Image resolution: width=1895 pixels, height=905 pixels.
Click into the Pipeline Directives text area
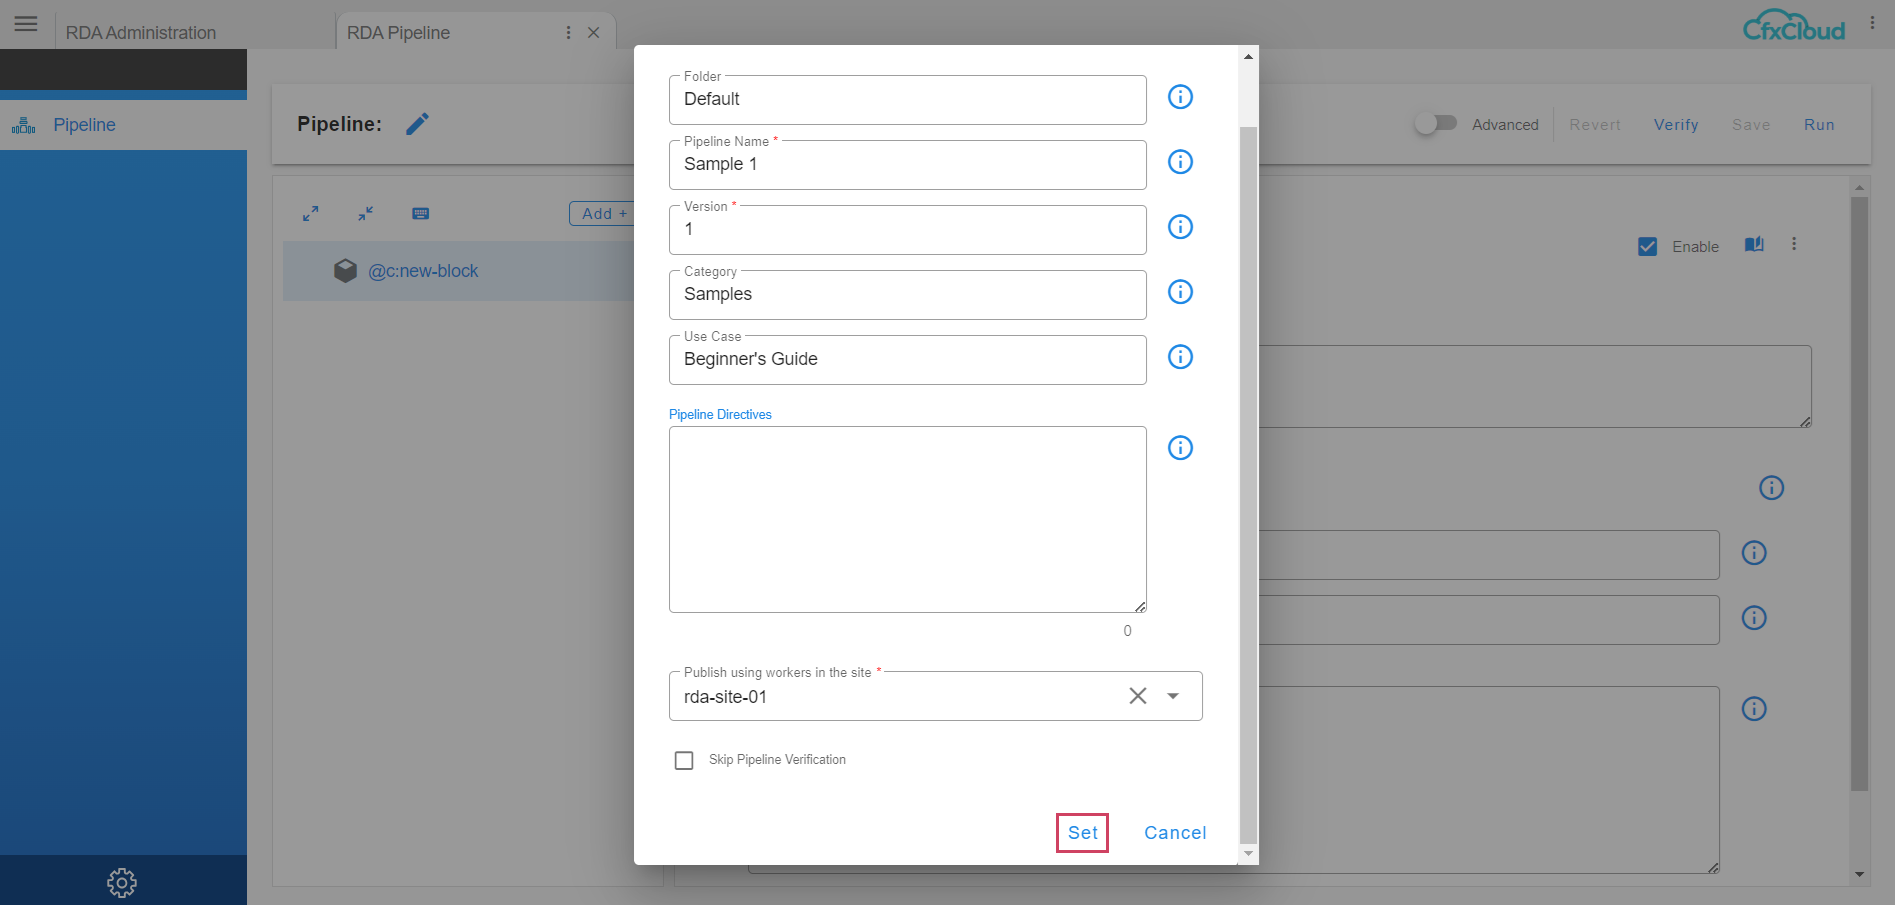(907, 519)
